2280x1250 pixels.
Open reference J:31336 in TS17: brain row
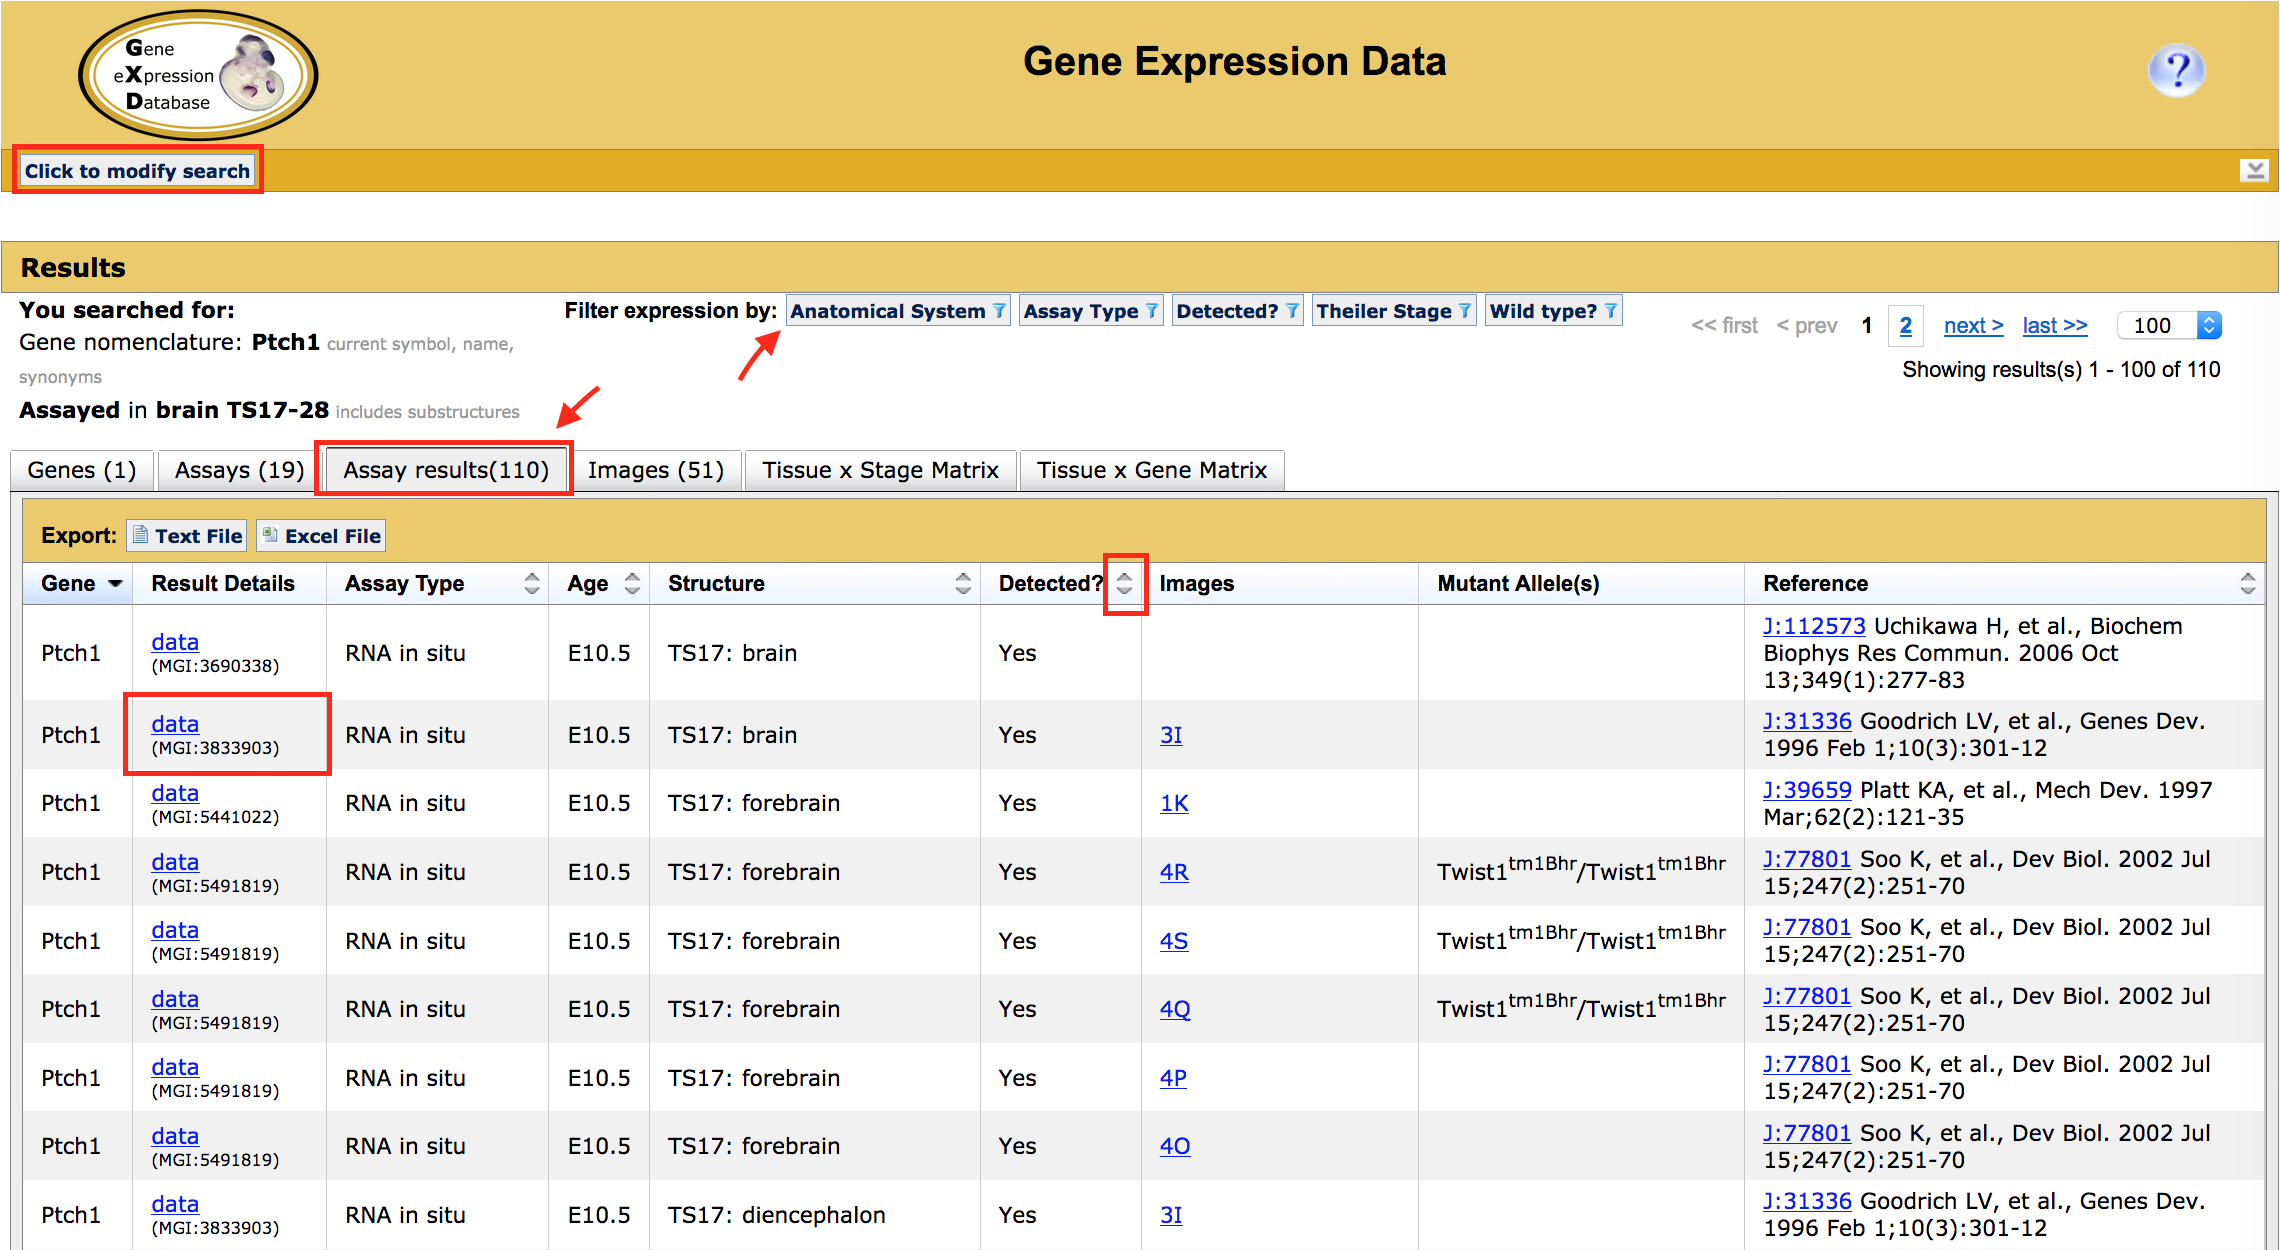(1807, 721)
